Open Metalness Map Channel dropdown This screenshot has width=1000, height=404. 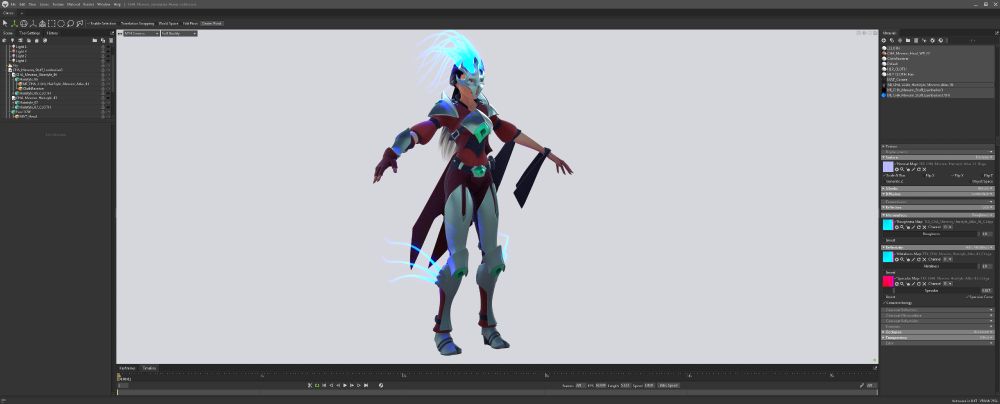click(948, 259)
